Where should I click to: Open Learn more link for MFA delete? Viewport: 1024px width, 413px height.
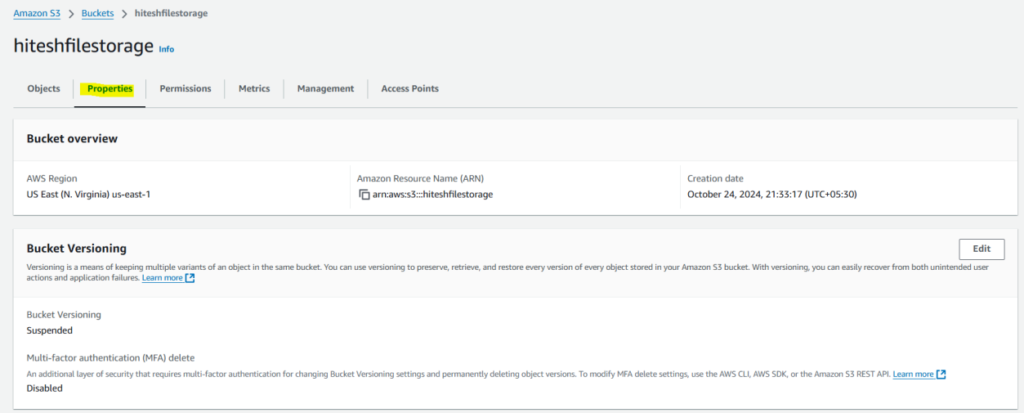click(x=913, y=374)
